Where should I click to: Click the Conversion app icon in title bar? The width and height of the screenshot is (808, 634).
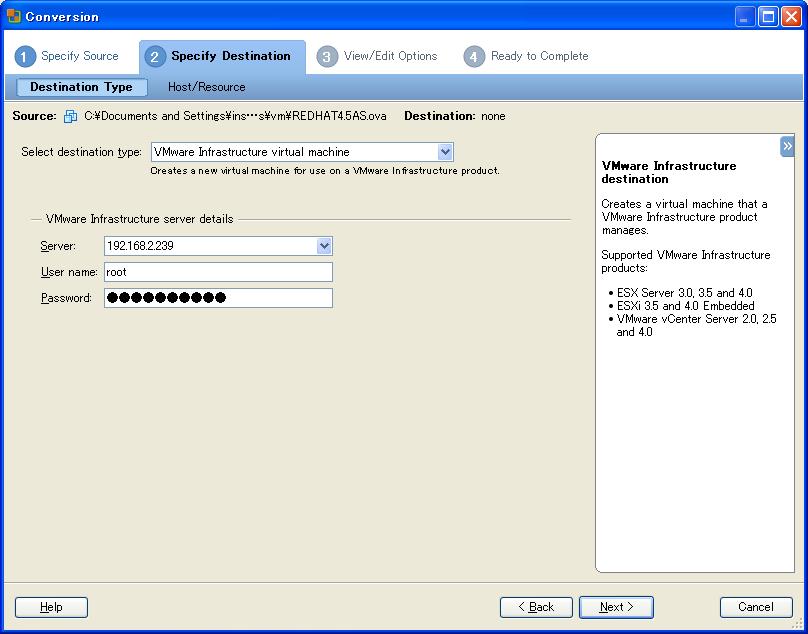14,16
